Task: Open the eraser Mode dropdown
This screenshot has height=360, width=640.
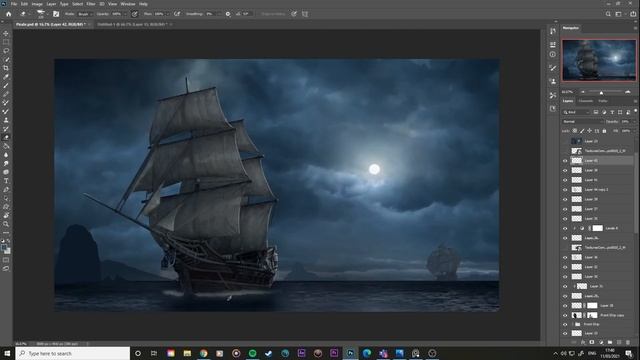Action: 84,14
